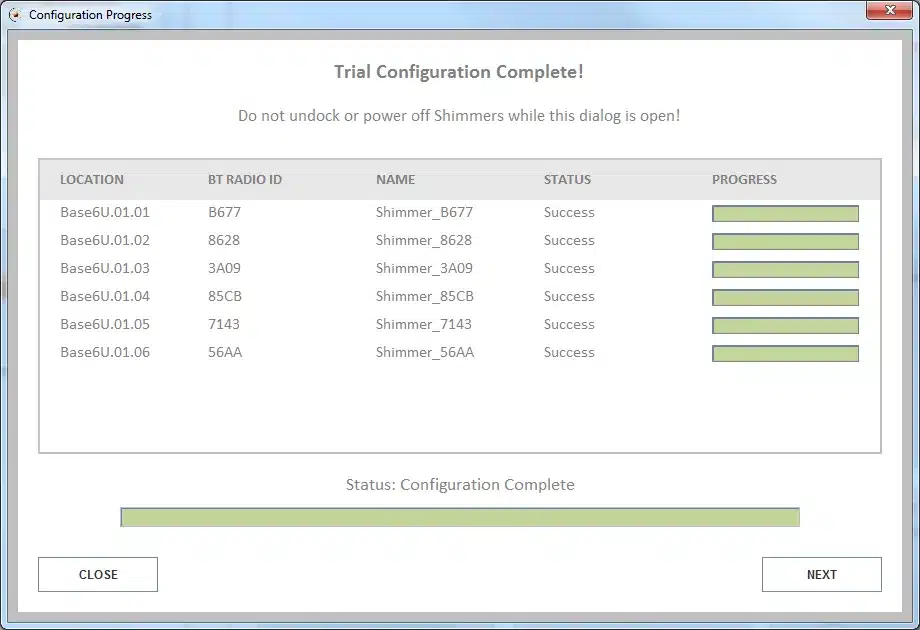Select the Base6U.01.03 location cell

(105, 268)
